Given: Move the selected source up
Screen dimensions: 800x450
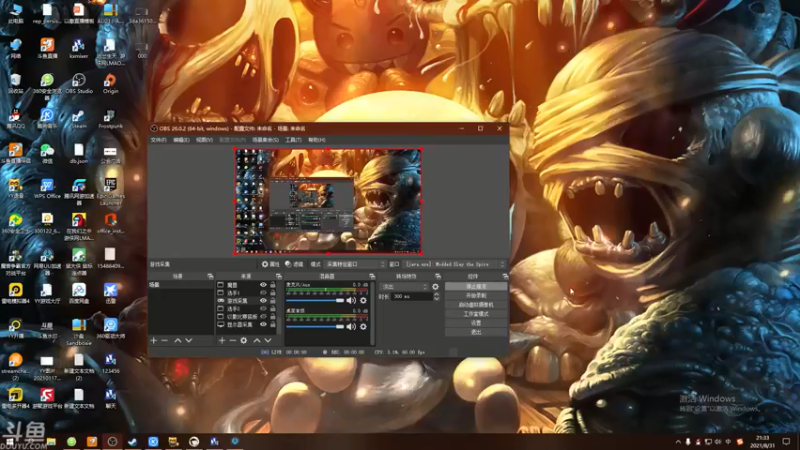Looking at the screenshot, I should (257, 340).
